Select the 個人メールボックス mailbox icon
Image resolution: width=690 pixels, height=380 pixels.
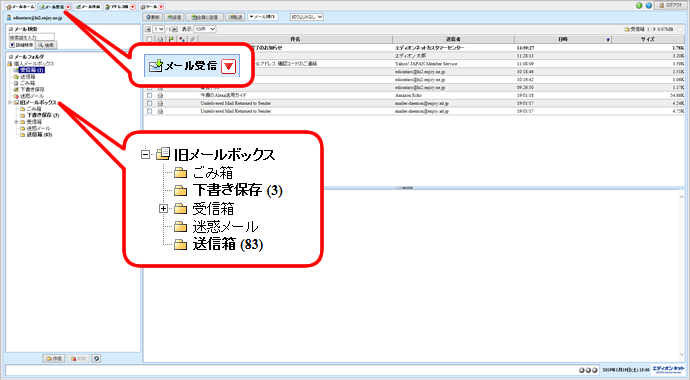pos(10,64)
